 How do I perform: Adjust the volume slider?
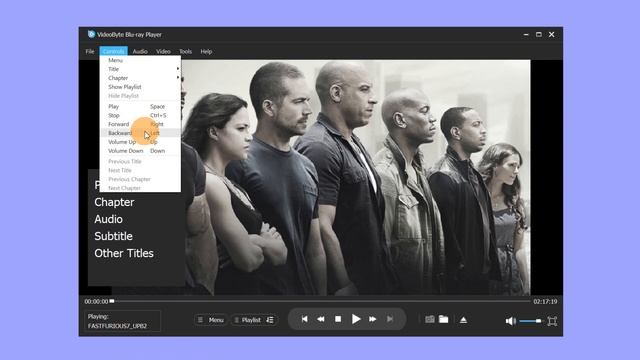[530, 321]
